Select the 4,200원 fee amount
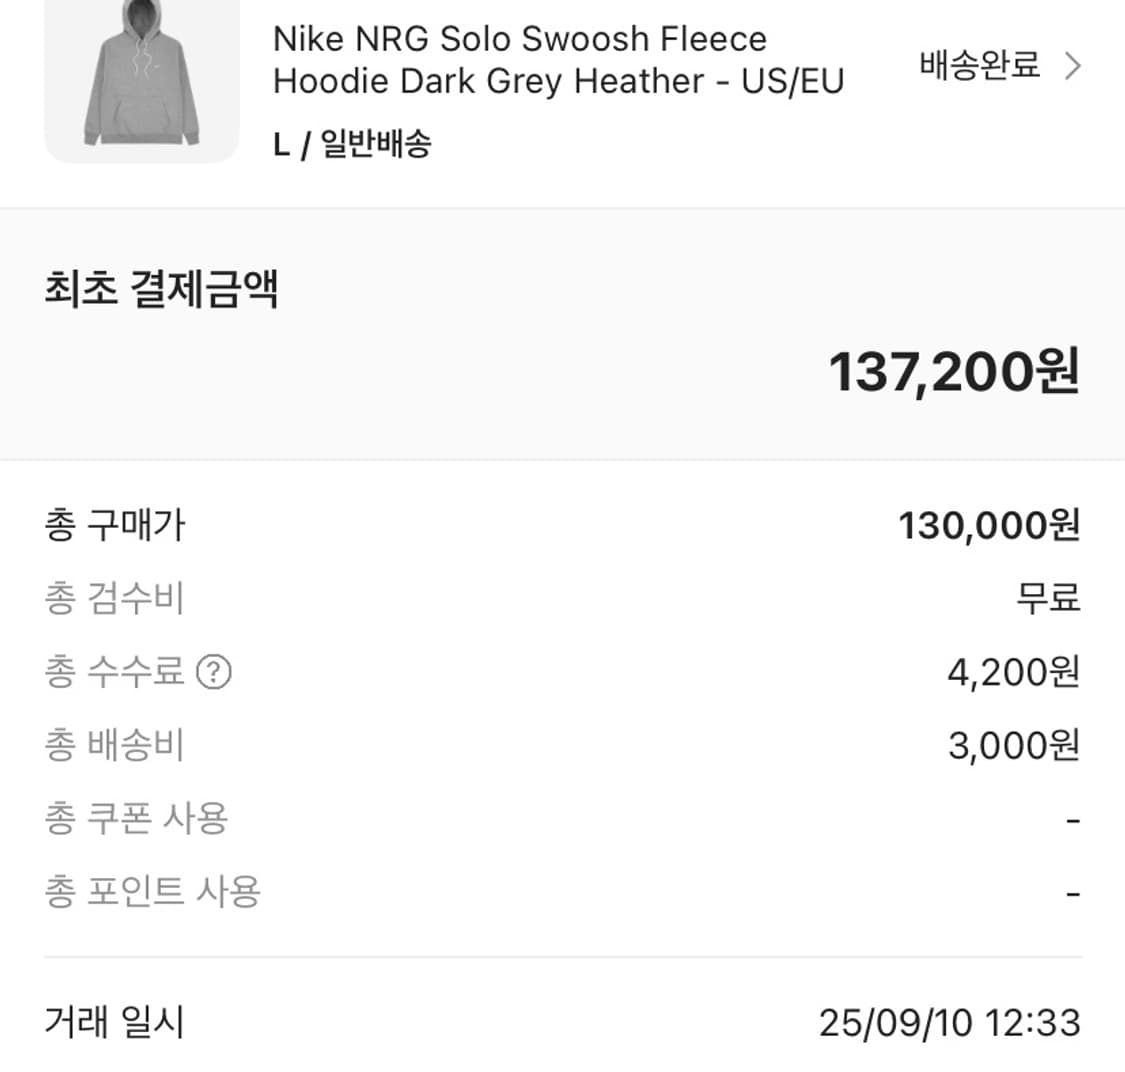This screenshot has height=1072, width=1125. pyautogui.click(x=1013, y=673)
